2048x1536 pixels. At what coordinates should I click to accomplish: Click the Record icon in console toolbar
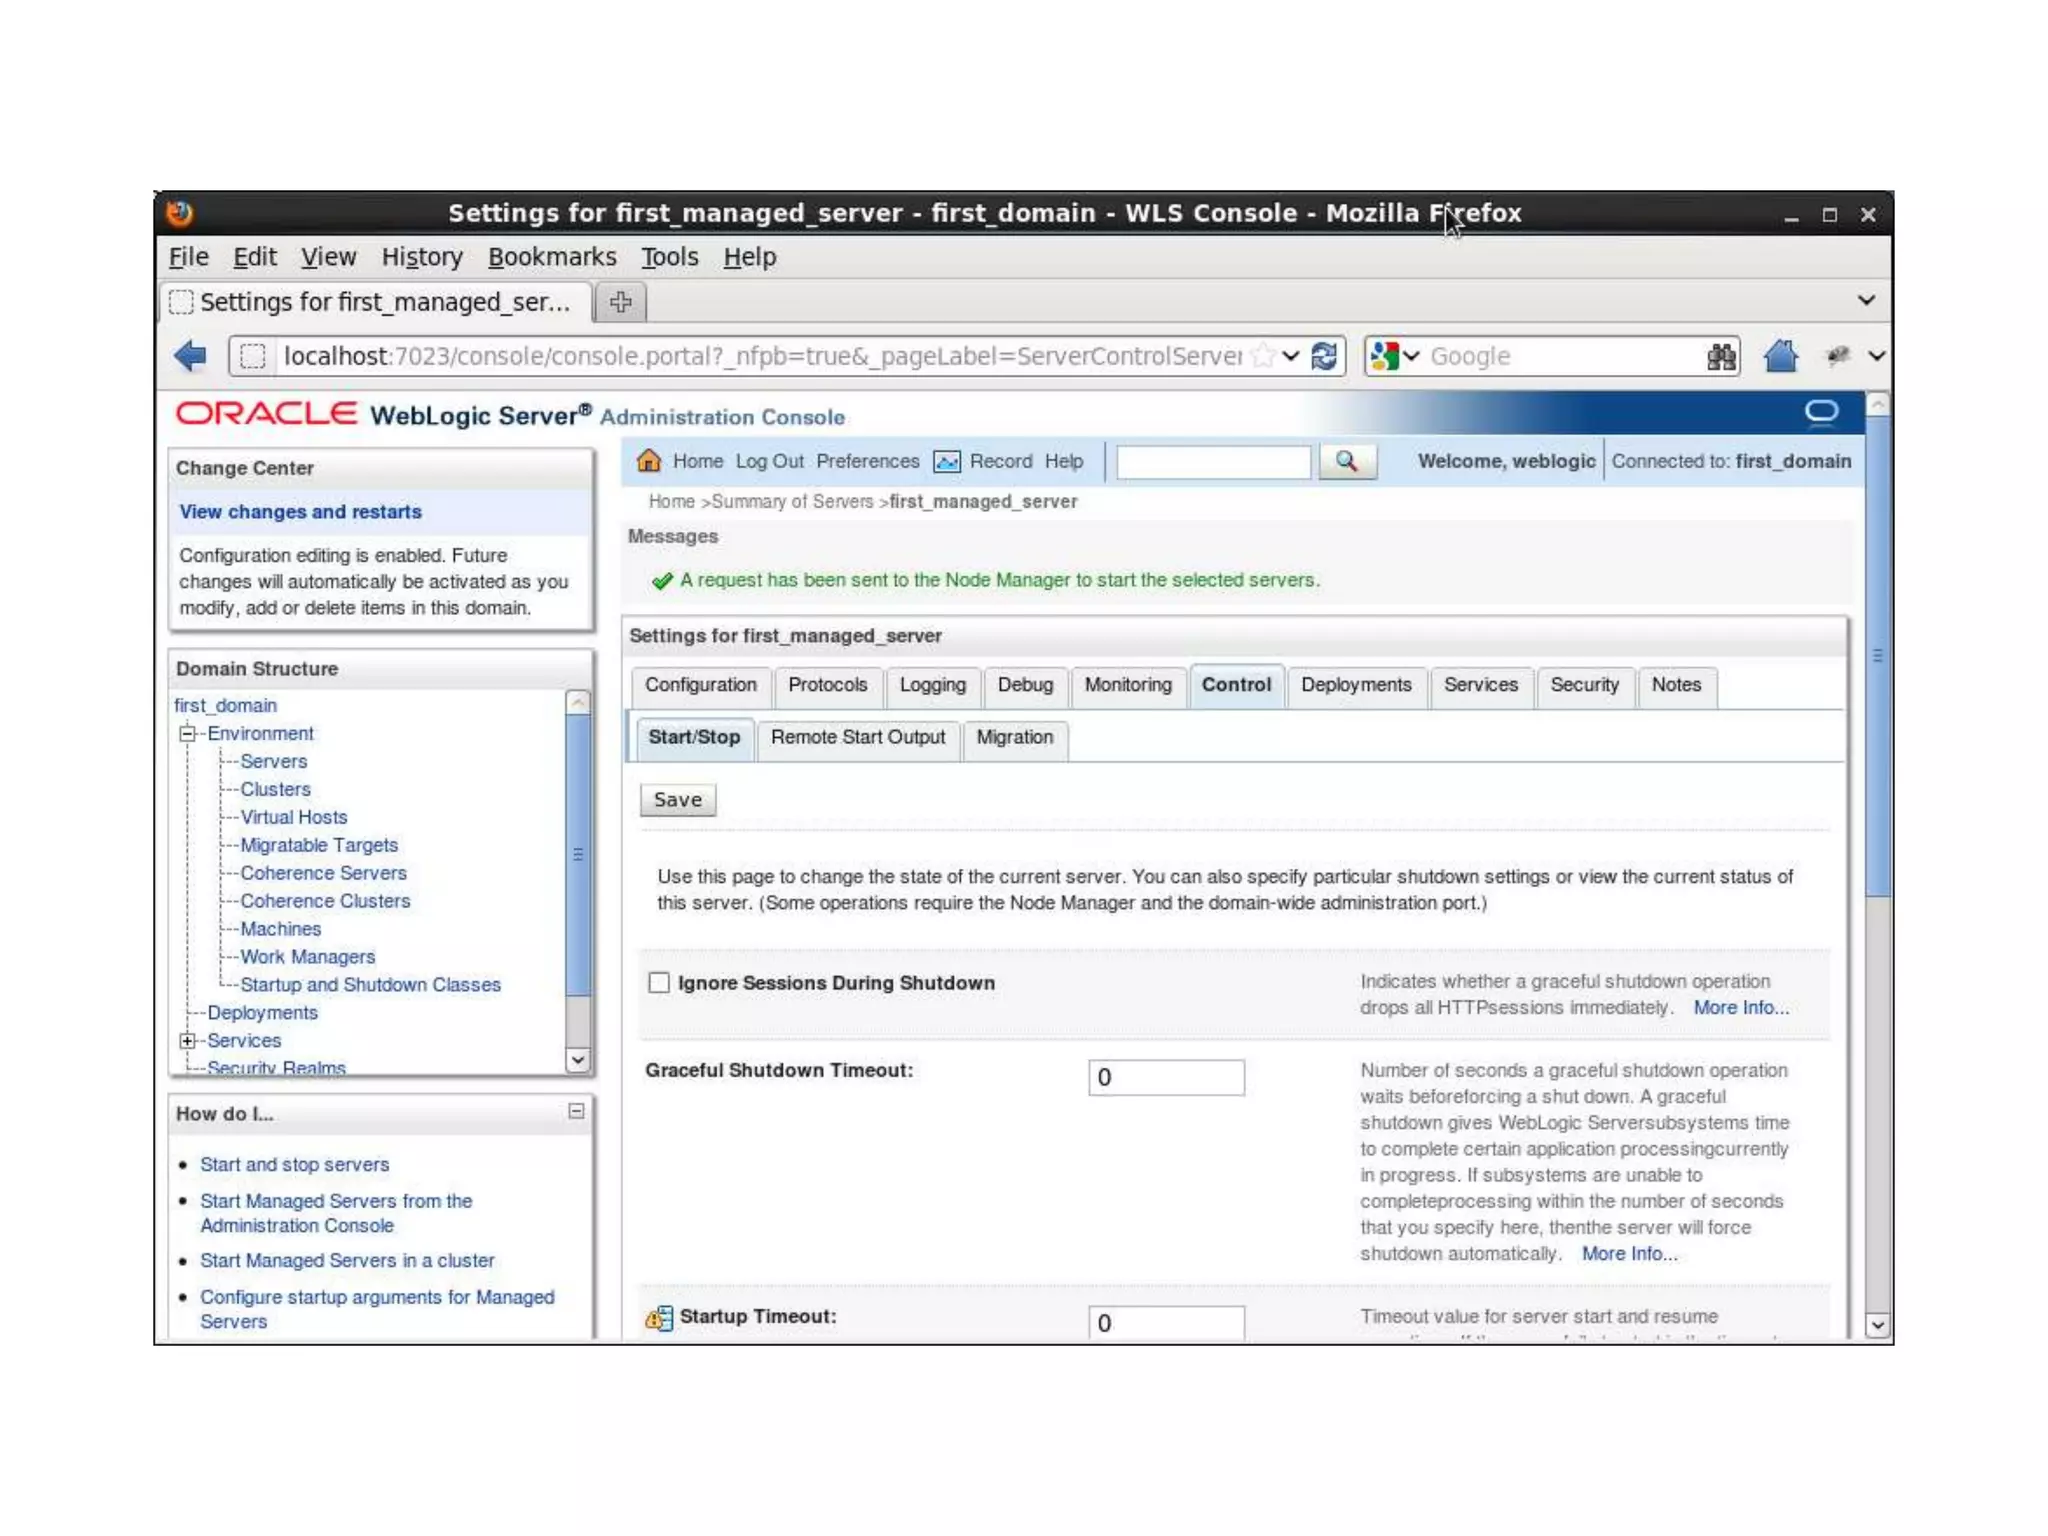coord(946,461)
